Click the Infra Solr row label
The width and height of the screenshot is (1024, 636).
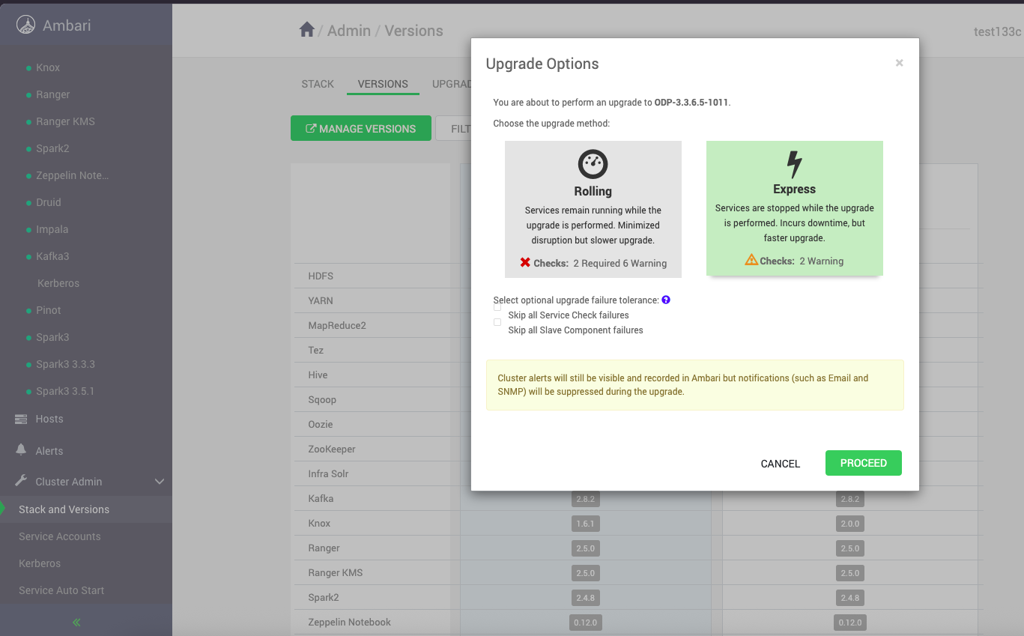tap(328, 474)
